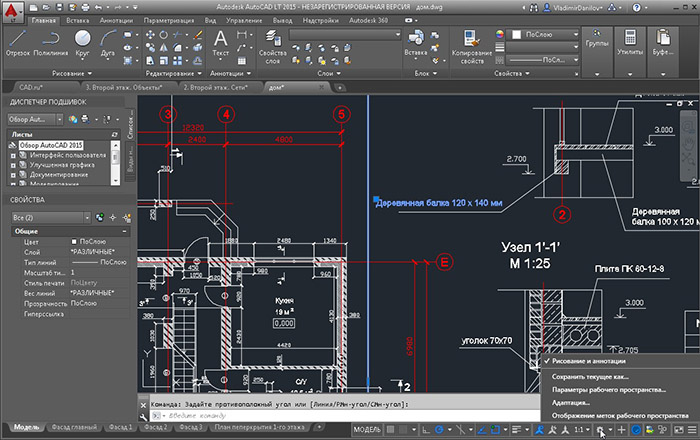Open the Фасад главный layout tab
The height and width of the screenshot is (440, 700).
74,427
